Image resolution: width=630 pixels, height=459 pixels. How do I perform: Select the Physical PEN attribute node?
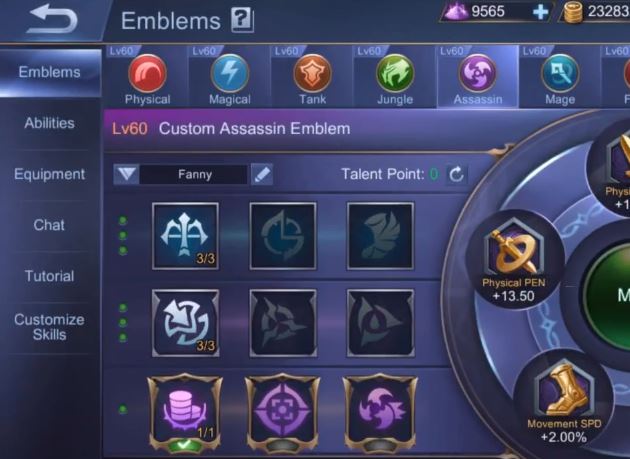tap(514, 260)
